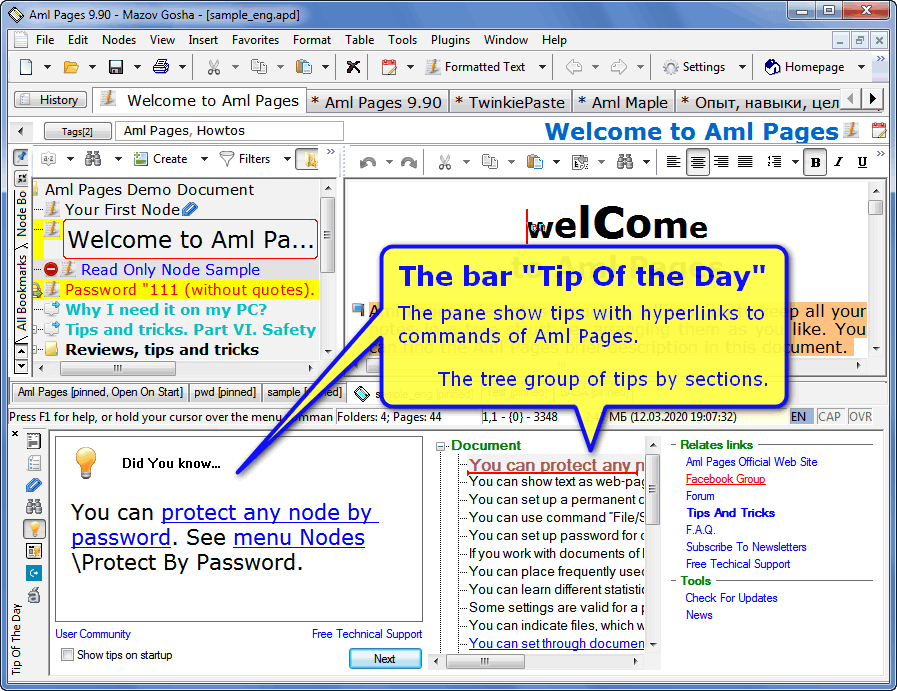Switch to the Aml Maple tab
The width and height of the screenshot is (897, 691).
tap(623, 102)
